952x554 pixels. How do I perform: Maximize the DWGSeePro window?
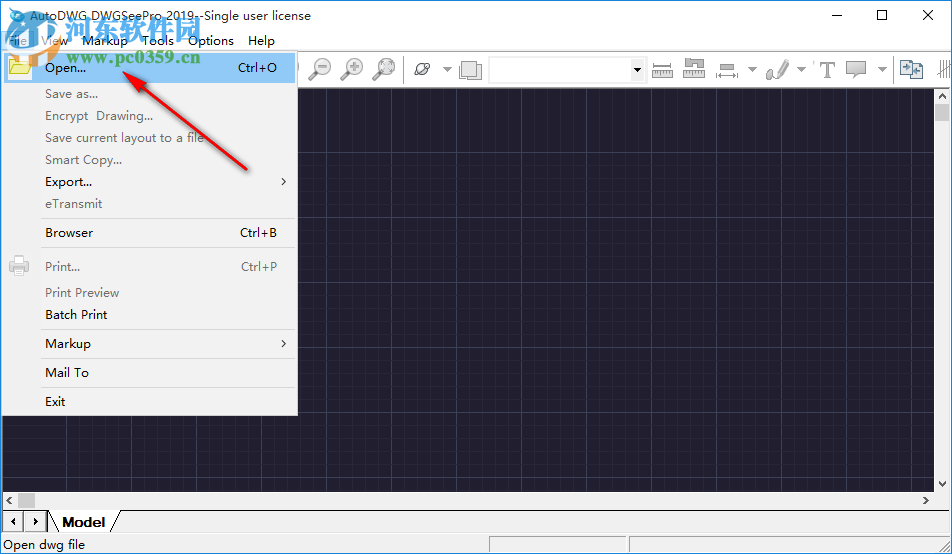tap(882, 16)
